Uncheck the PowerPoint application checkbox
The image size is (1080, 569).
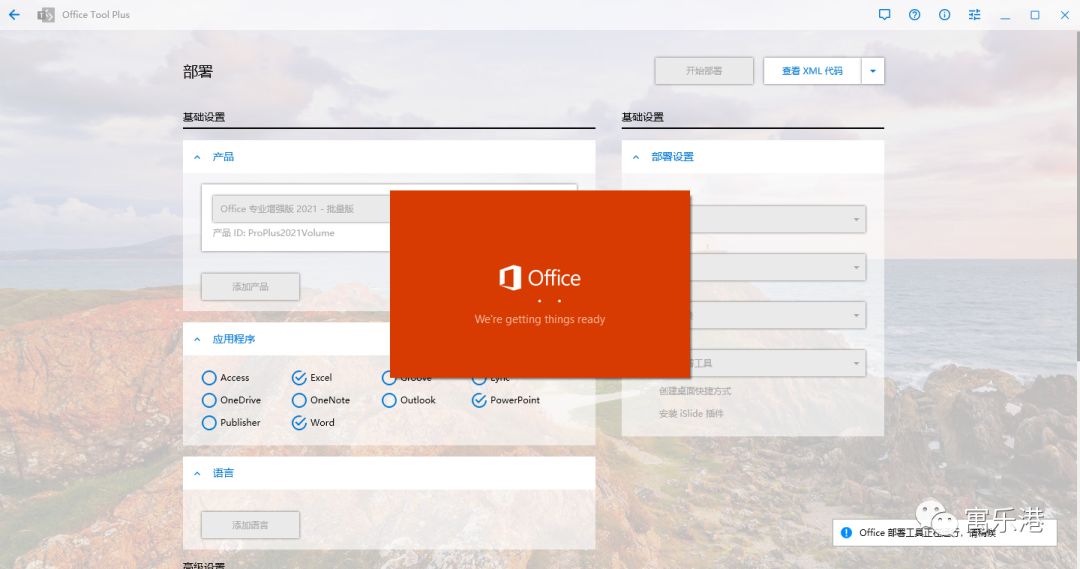tap(479, 400)
